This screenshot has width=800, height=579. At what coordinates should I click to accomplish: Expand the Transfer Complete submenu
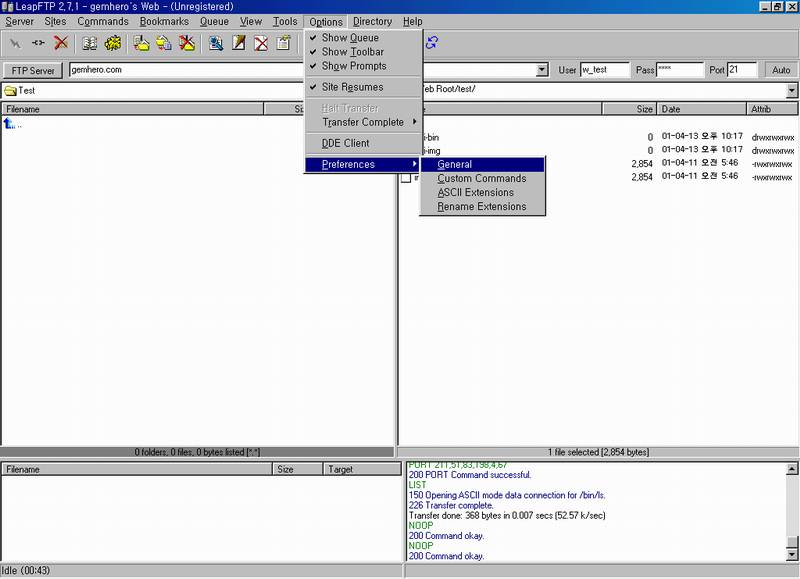click(x=364, y=122)
